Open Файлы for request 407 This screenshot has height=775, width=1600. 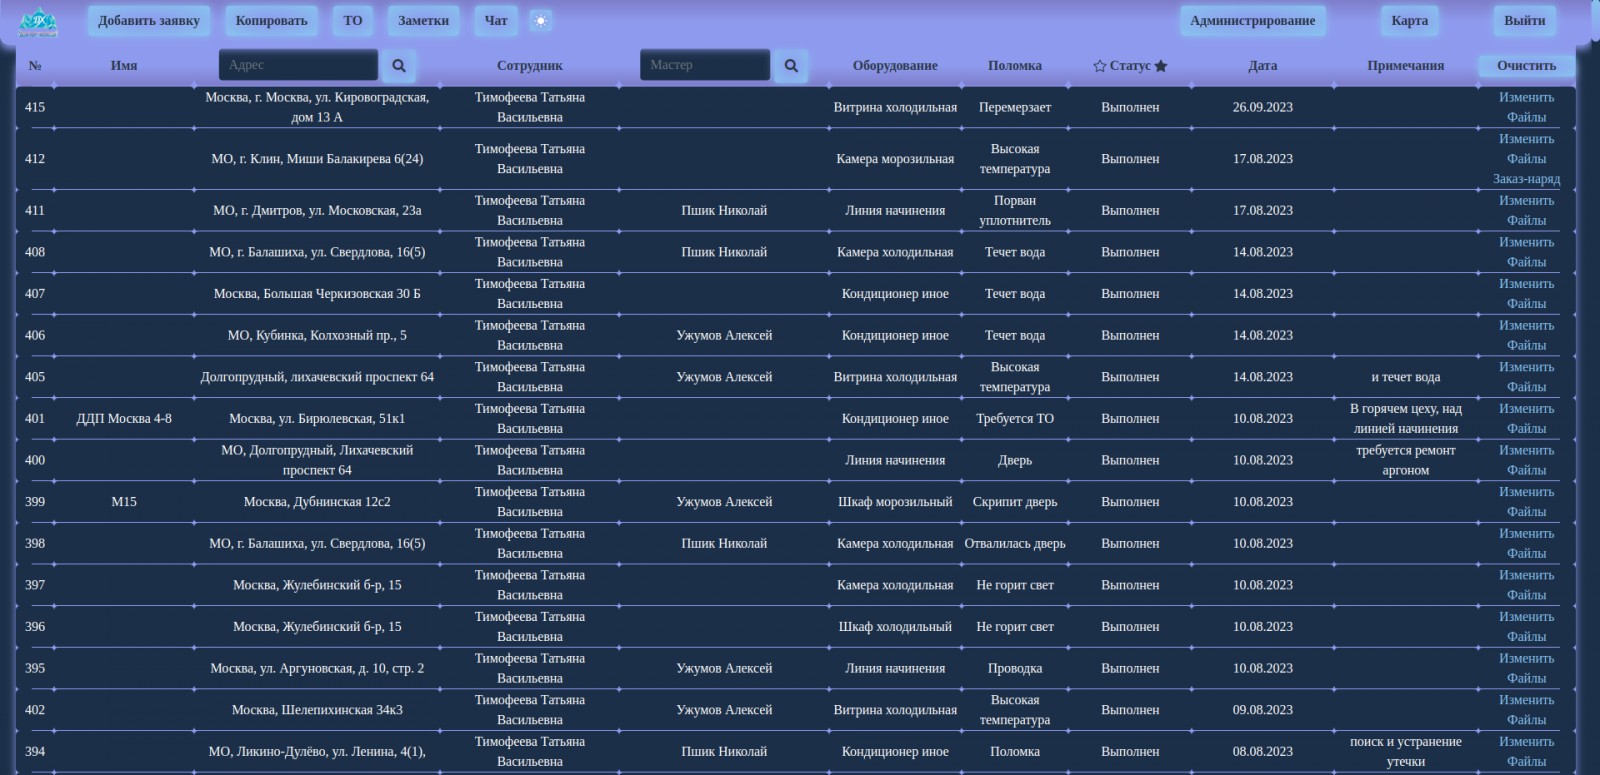1527,304
